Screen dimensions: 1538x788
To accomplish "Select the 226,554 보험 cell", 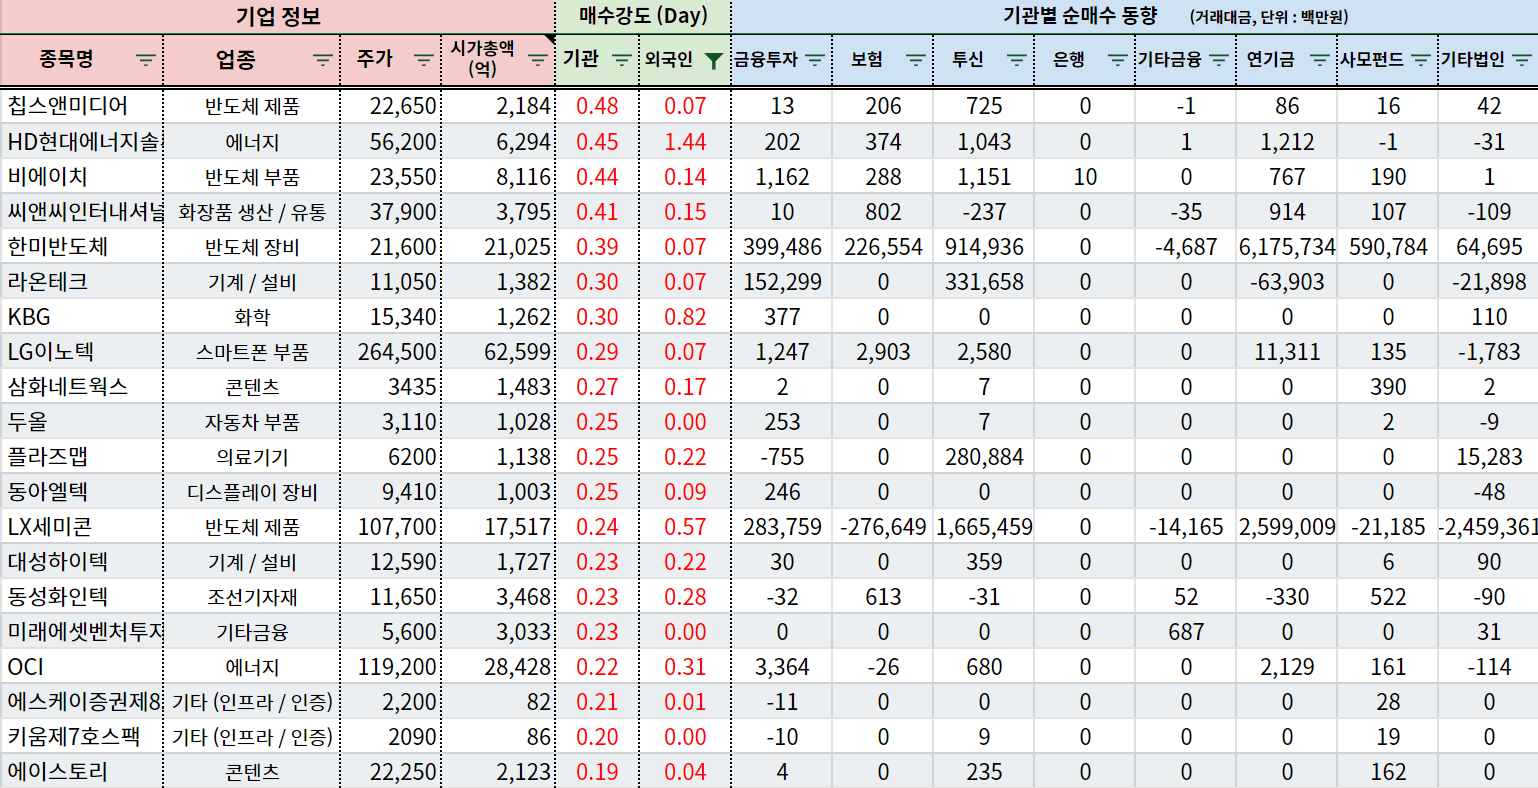I will tap(883, 246).
